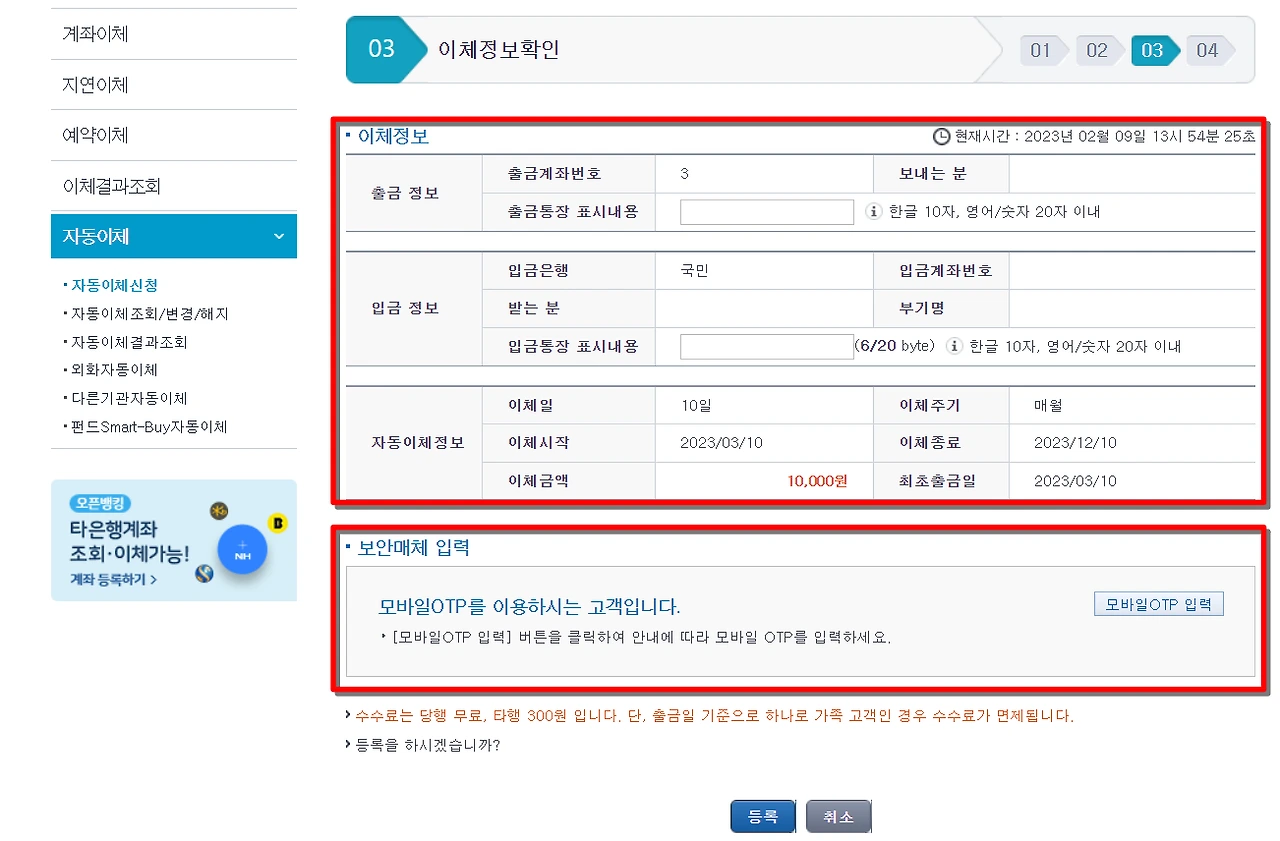Select step indicator 01 in the progress bar

click(x=1041, y=50)
